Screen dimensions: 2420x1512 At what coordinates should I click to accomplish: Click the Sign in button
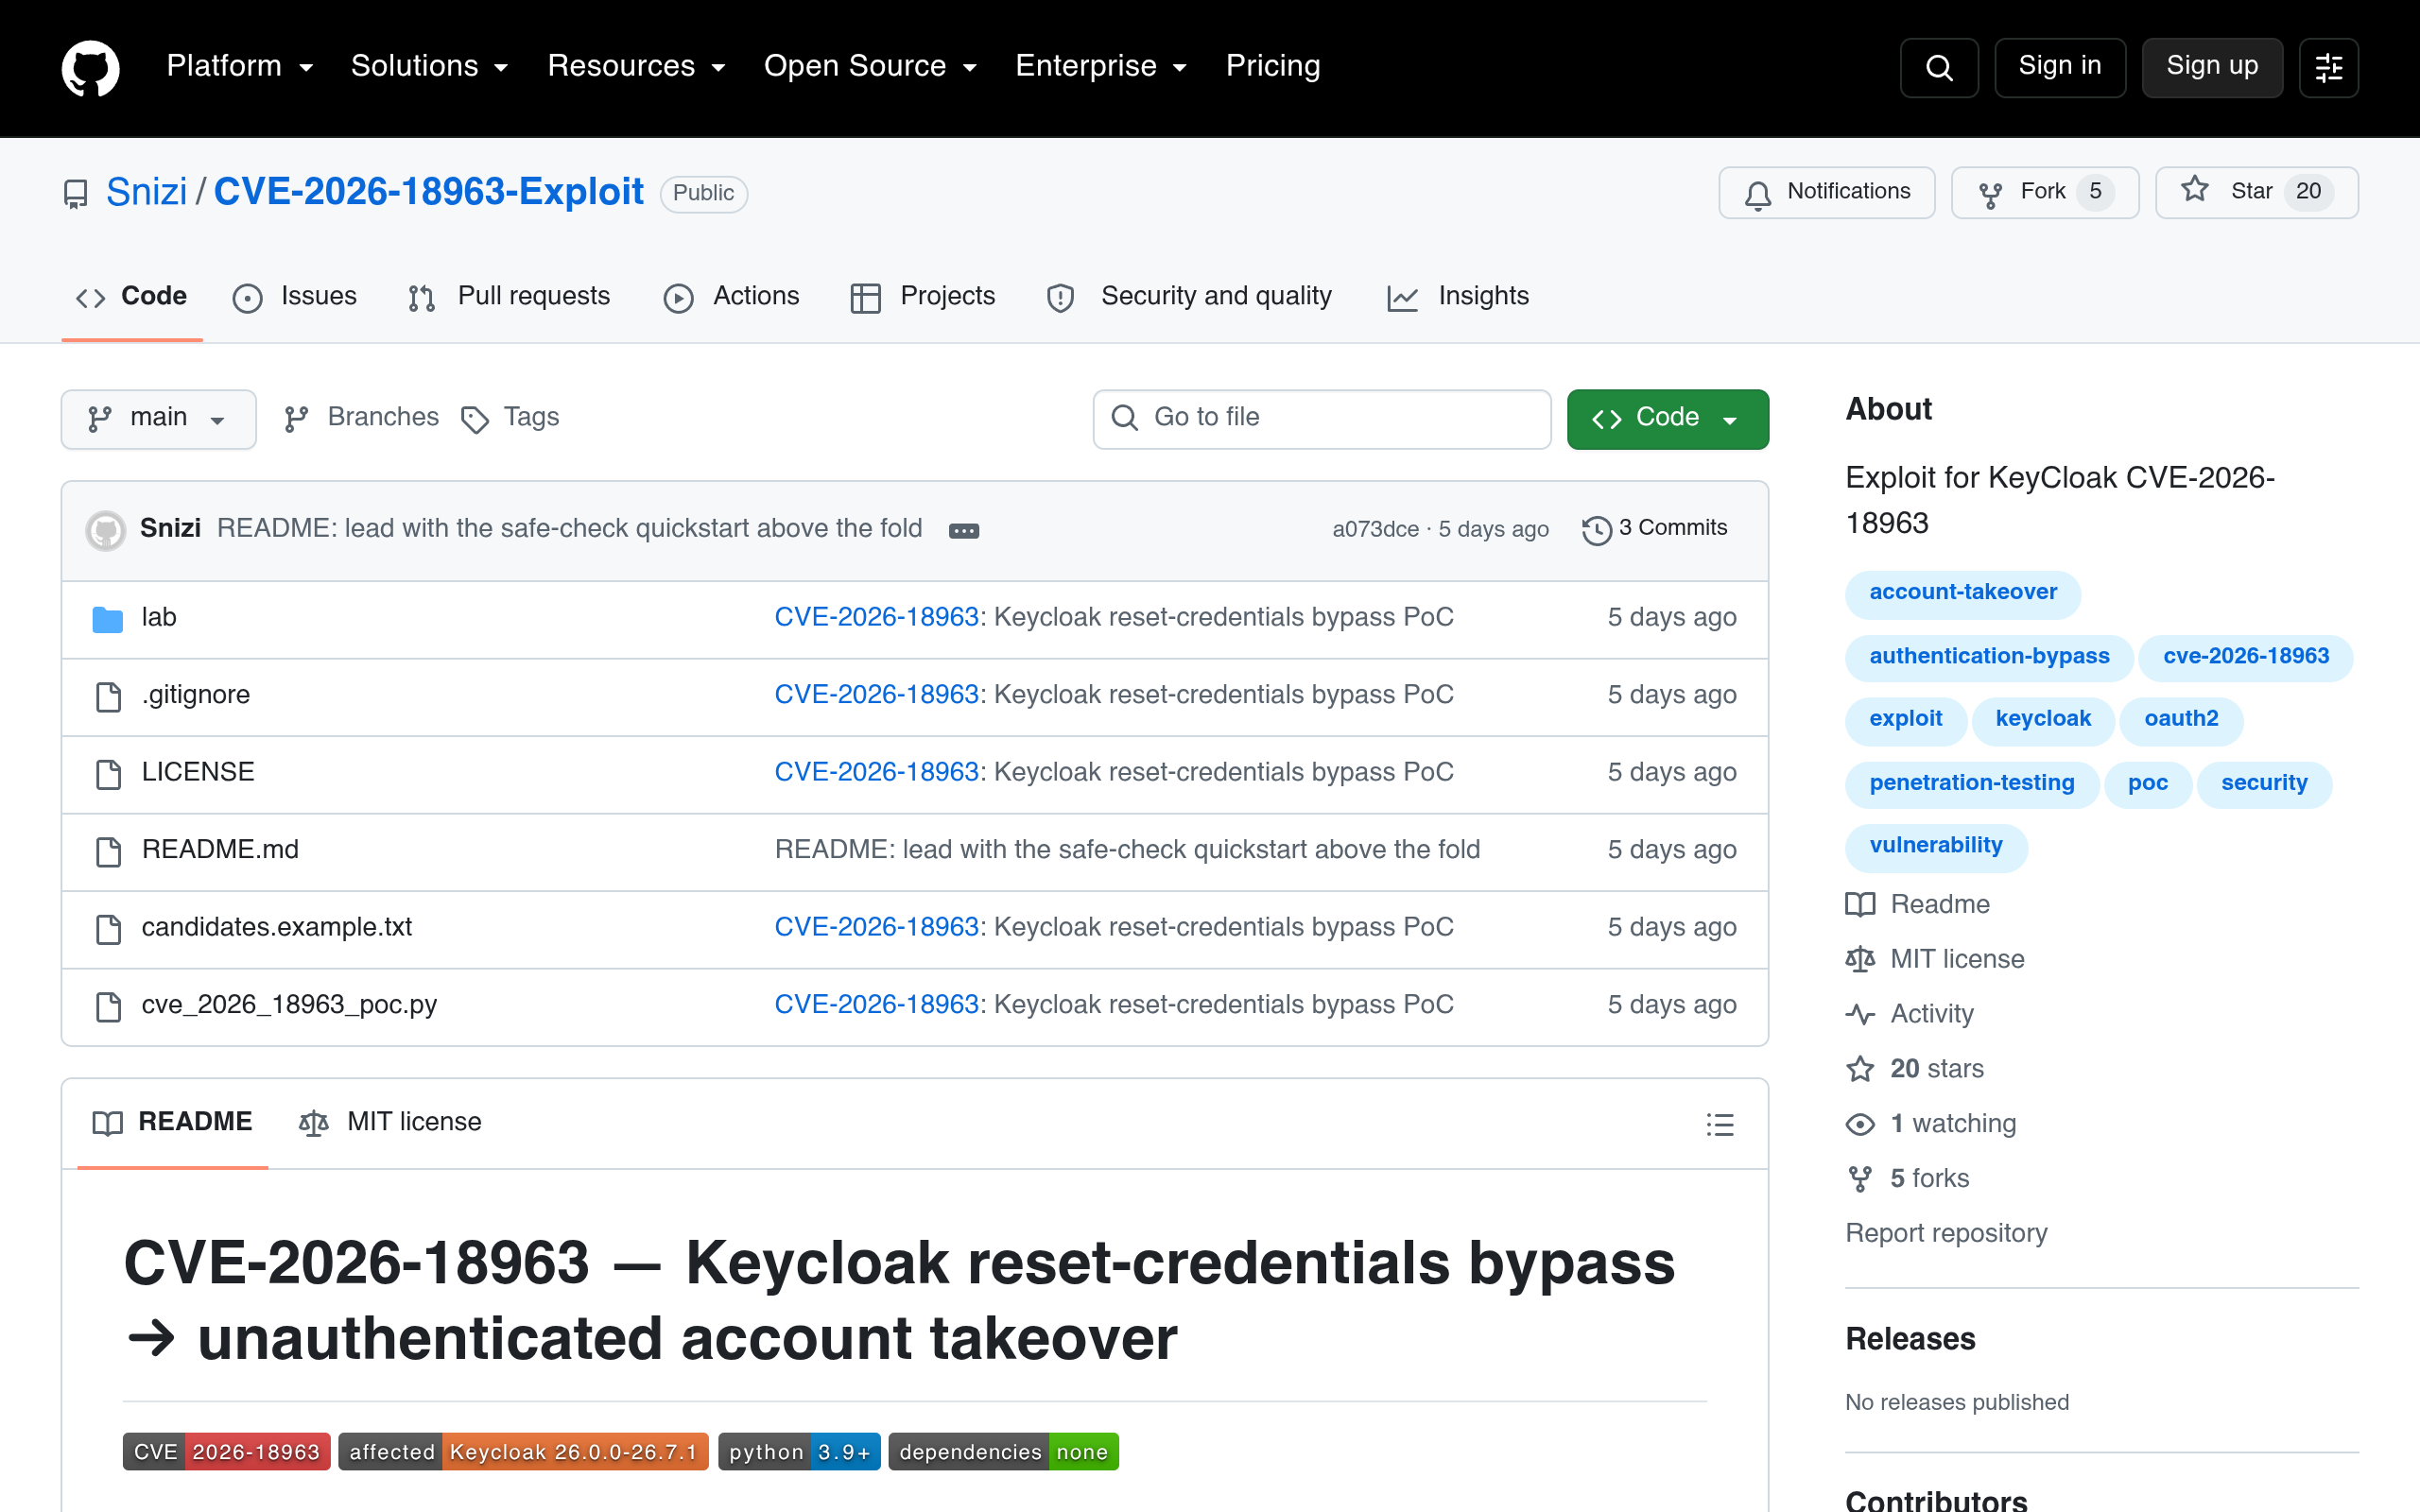pyautogui.click(x=2060, y=67)
